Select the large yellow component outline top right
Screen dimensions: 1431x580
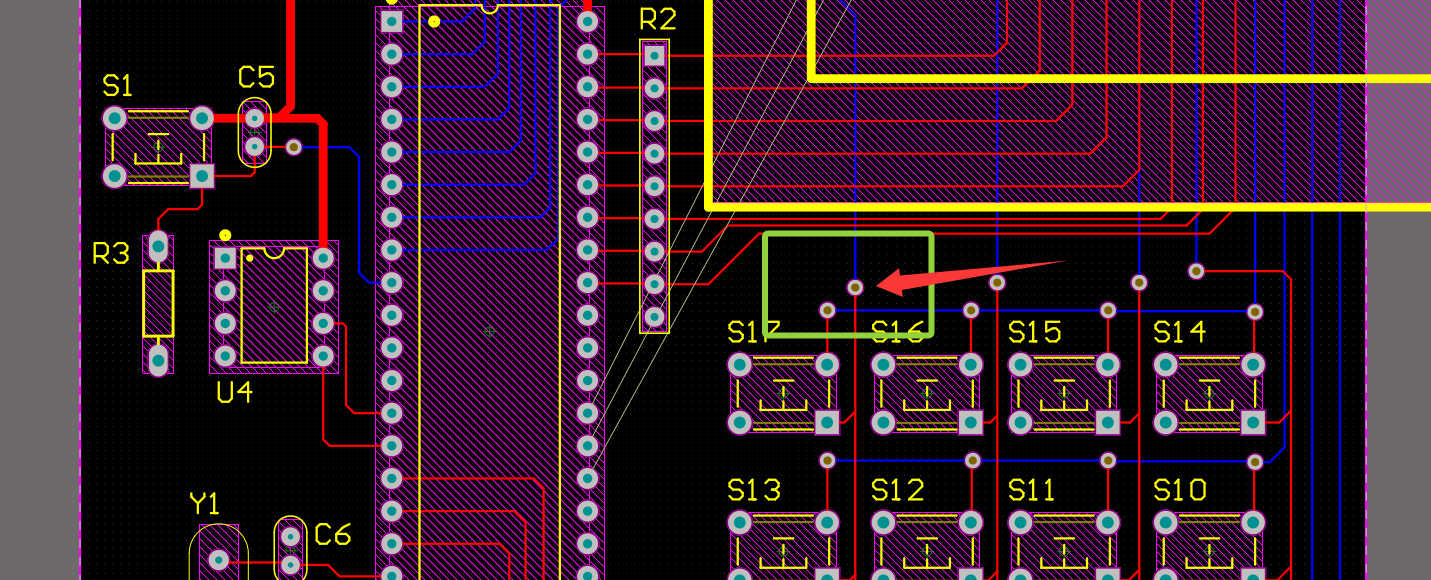(1068, 104)
